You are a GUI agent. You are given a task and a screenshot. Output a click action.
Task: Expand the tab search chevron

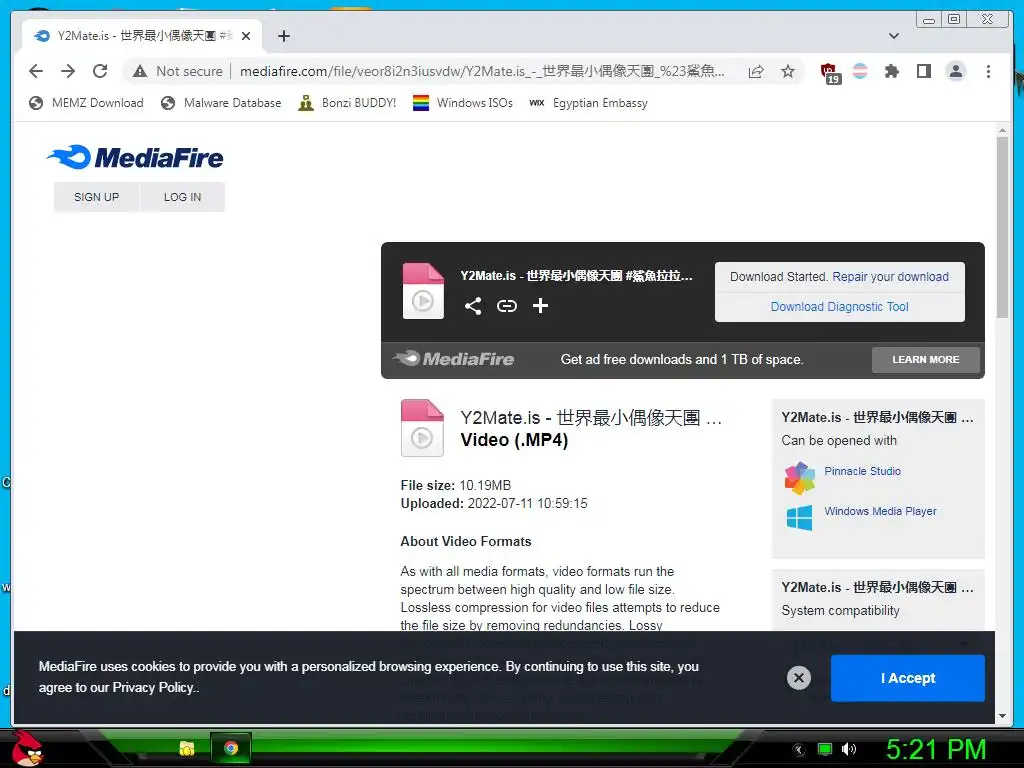point(894,36)
